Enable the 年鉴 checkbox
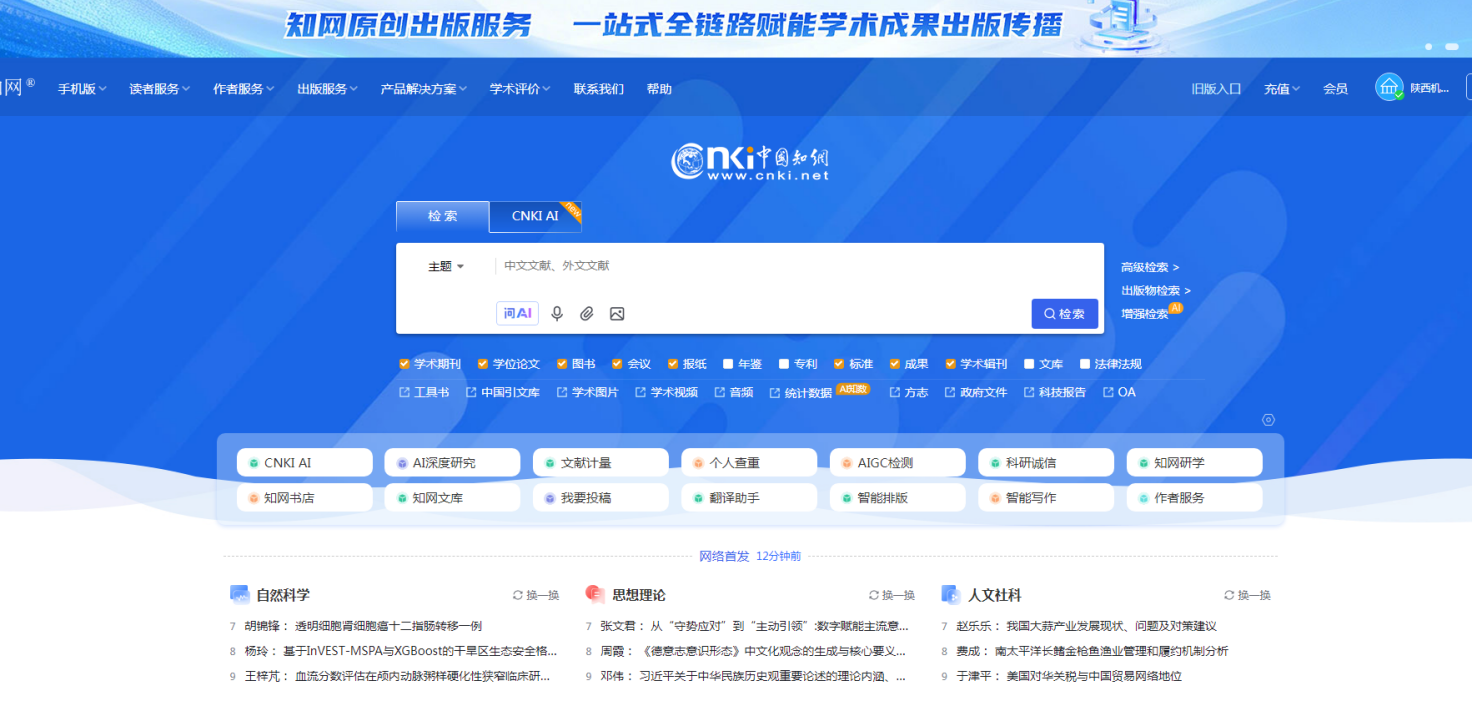 coord(728,364)
